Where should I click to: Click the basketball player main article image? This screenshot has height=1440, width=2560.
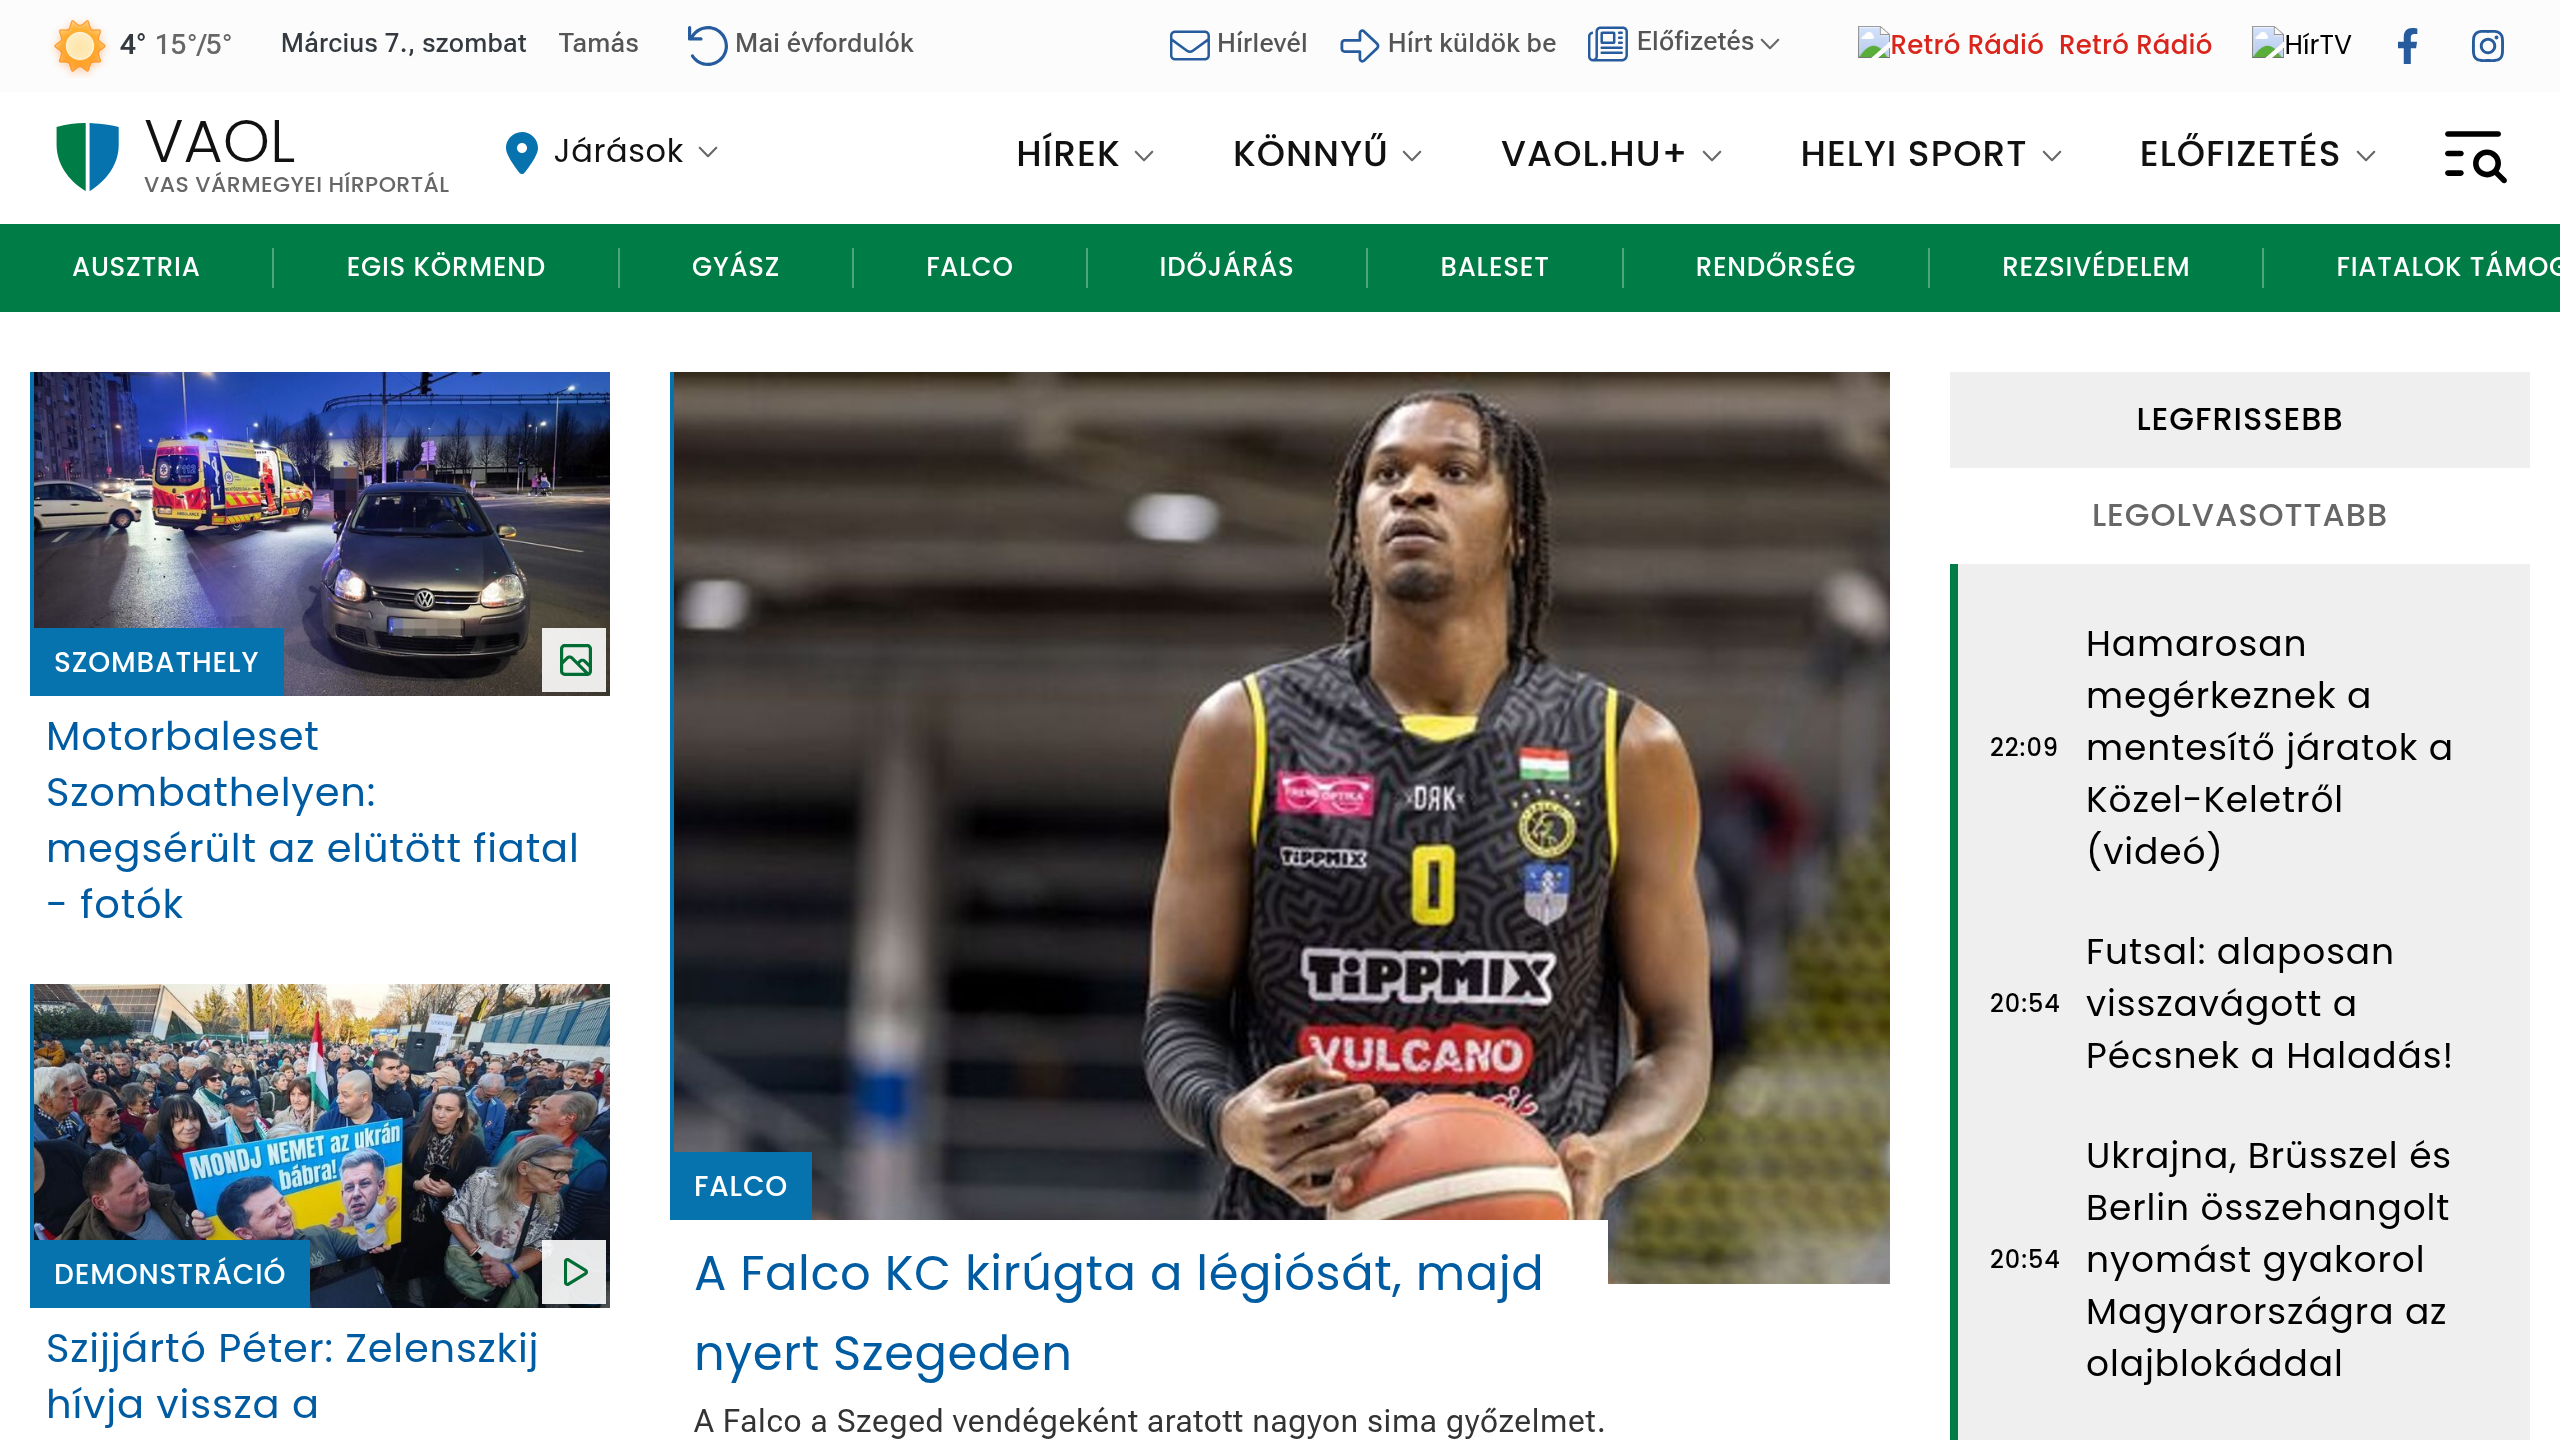[1280, 760]
